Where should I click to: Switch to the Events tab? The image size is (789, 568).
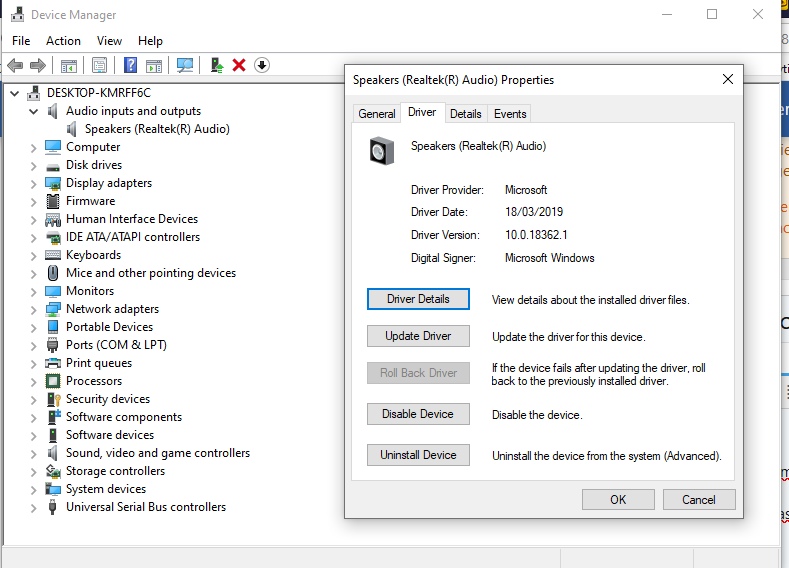(x=510, y=114)
